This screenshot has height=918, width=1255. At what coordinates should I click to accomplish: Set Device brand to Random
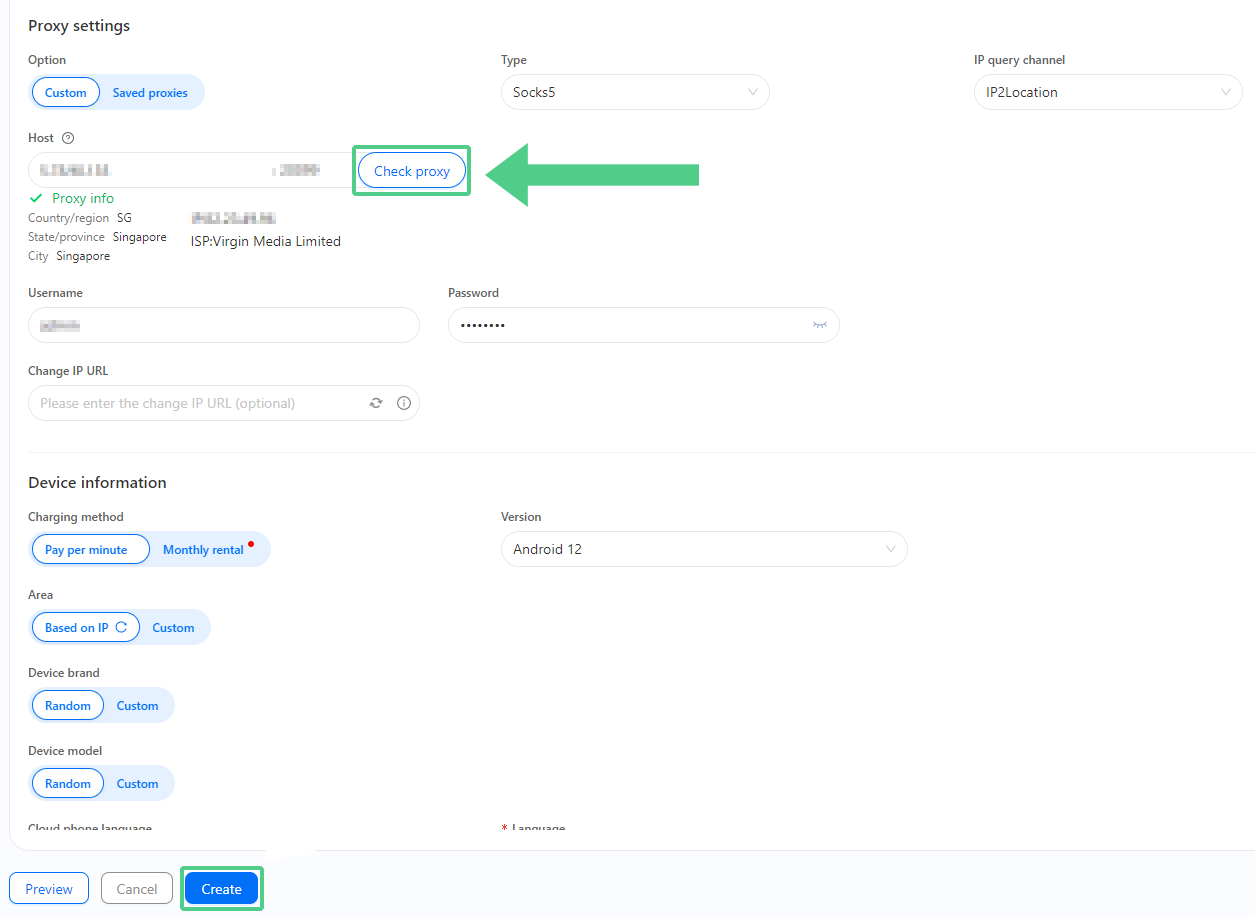coord(68,705)
